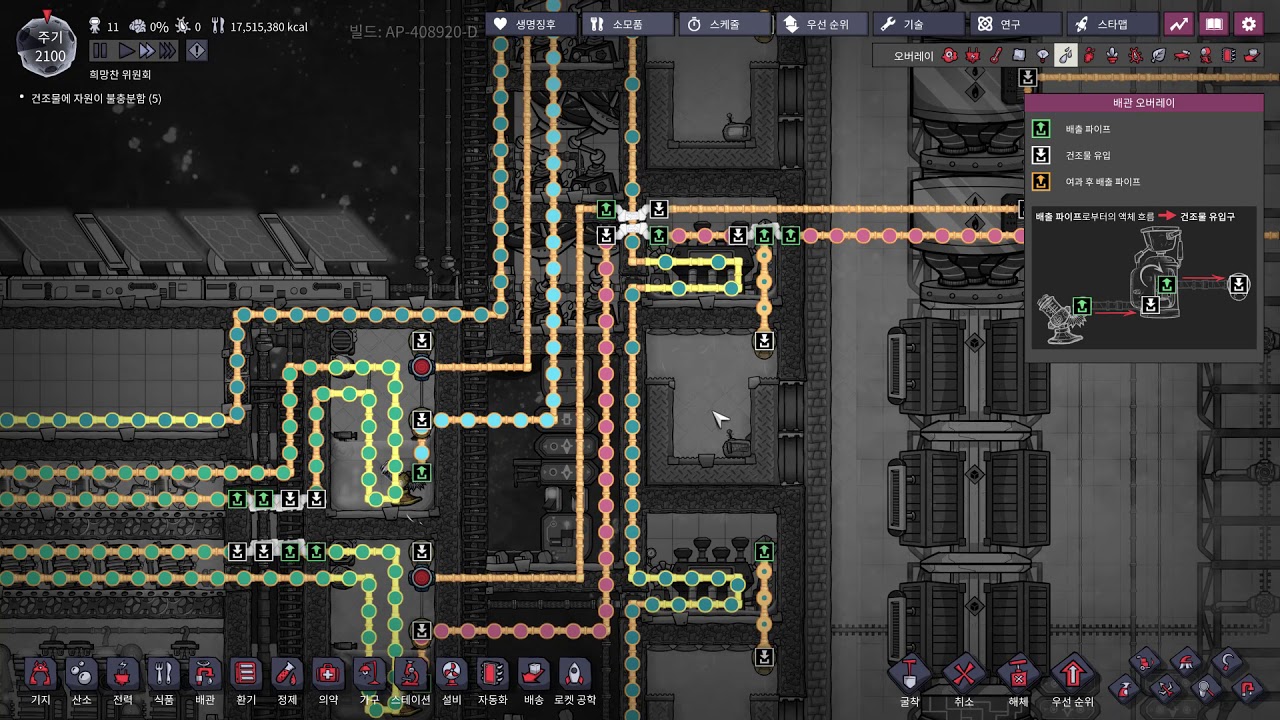Open the 우선 순위 (Priorities) tab

[822, 24]
